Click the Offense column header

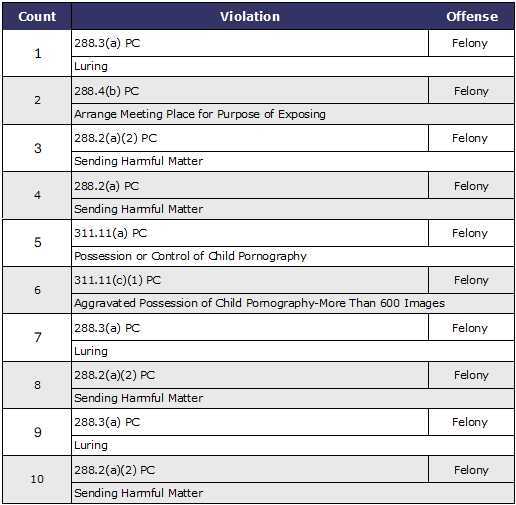(x=472, y=16)
